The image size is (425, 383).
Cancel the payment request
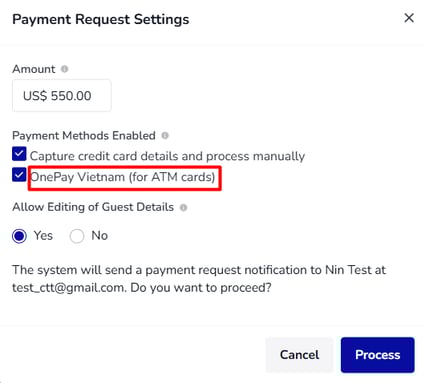(x=299, y=355)
